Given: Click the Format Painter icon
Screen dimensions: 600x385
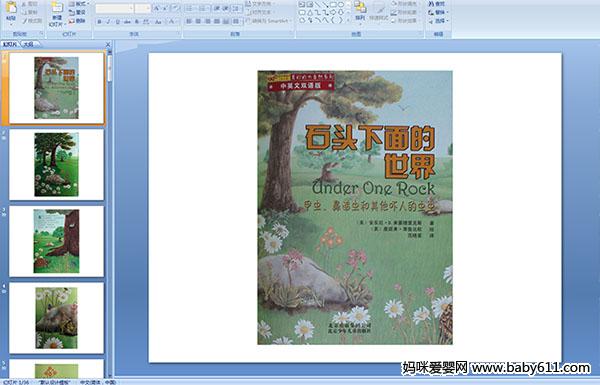Looking at the screenshot, I should pos(32,21).
